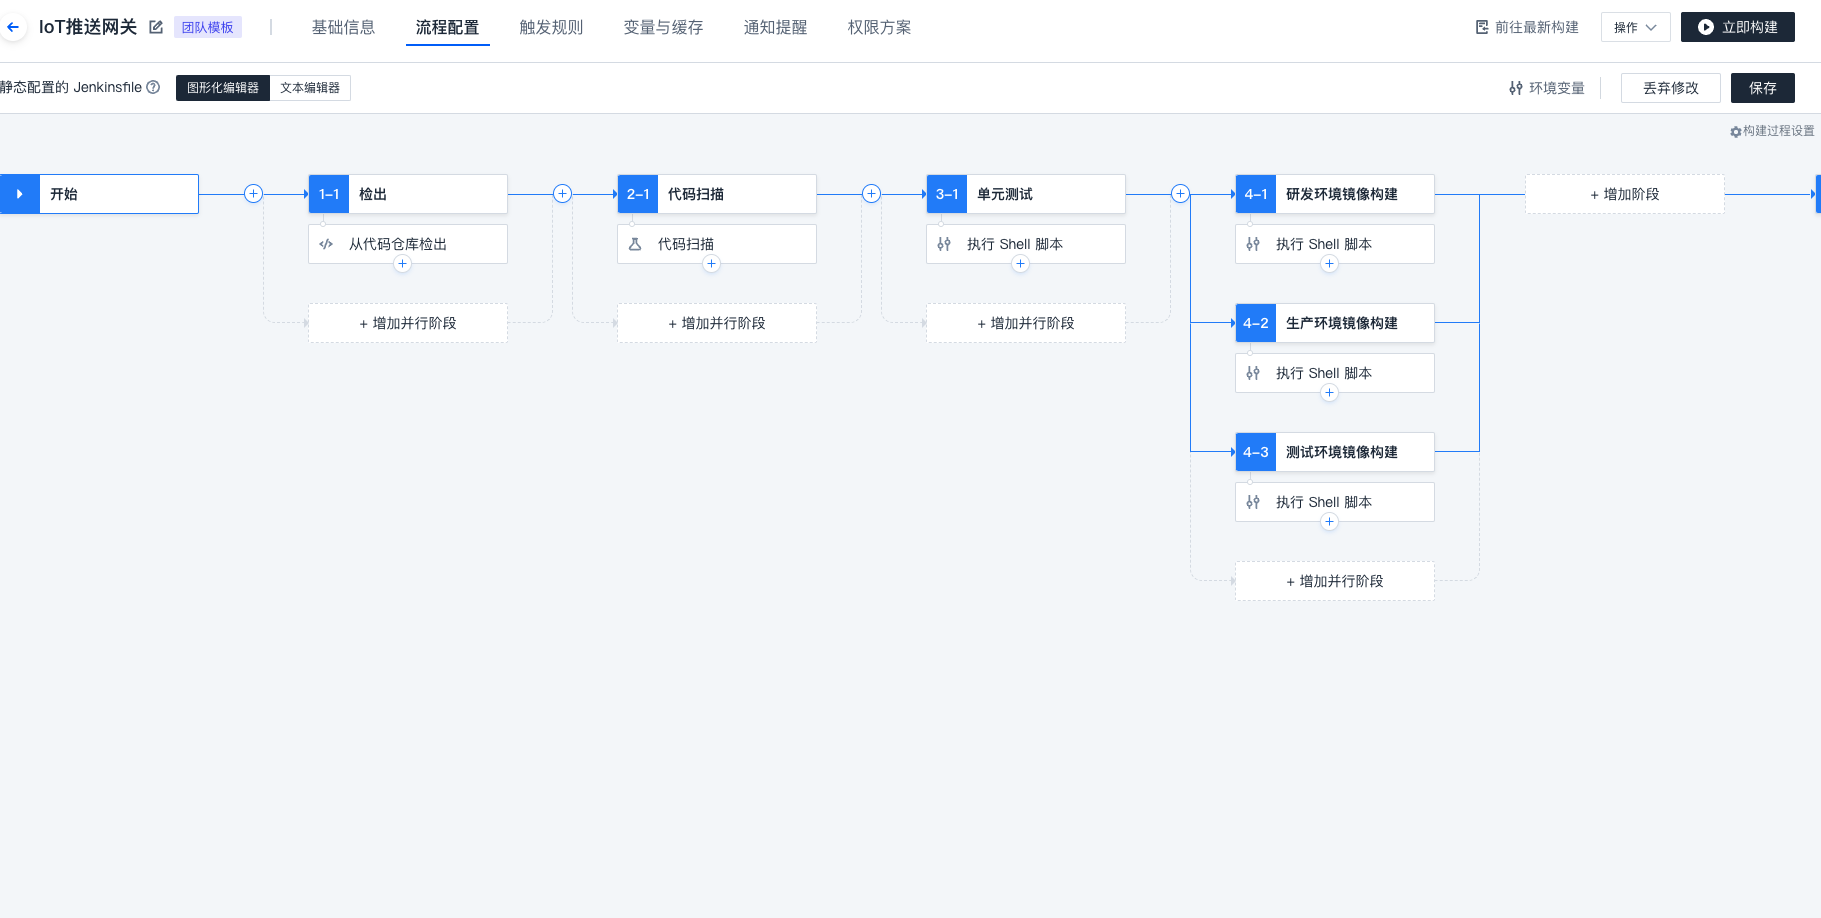Open the 代码扫描 step with flask icon
The width and height of the screenshot is (1821, 918).
[717, 244]
